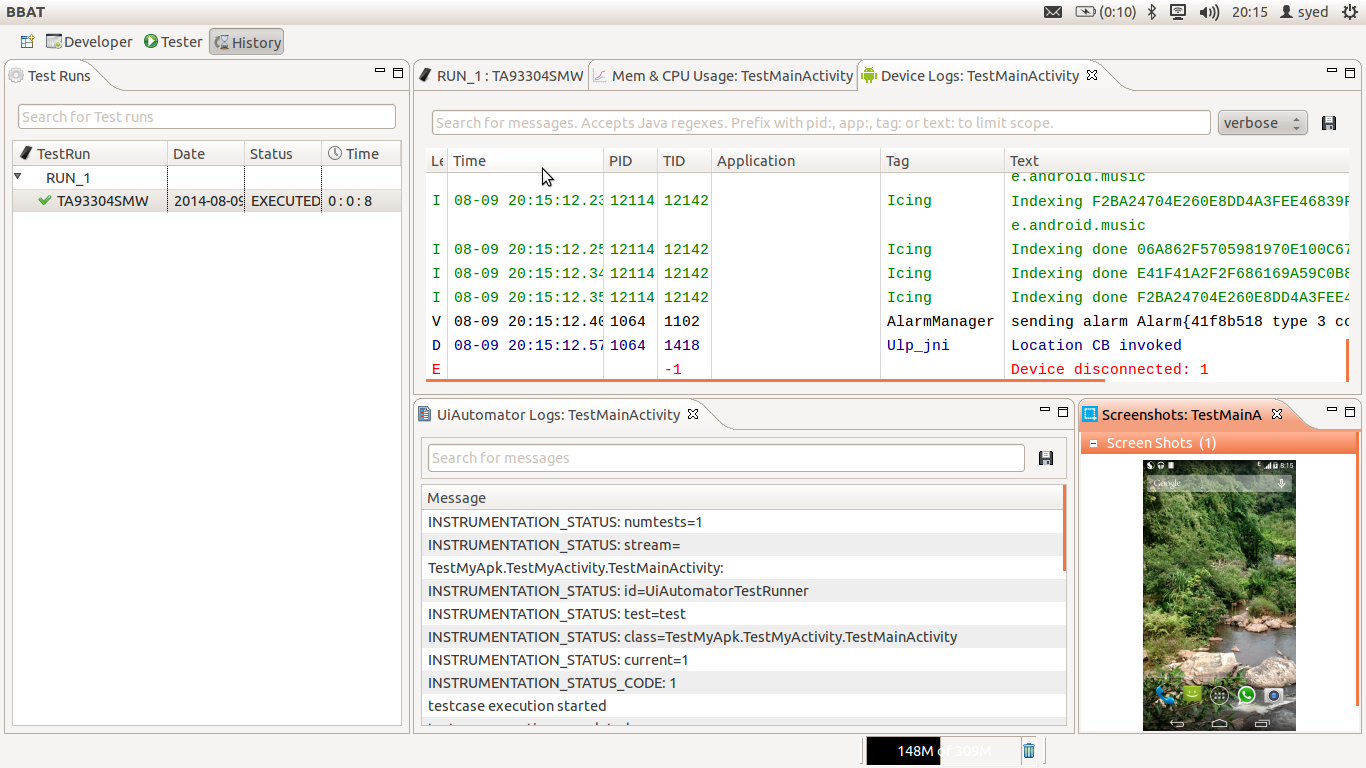Open the verbose log level dropdown
The width and height of the screenshot is (1366, 768).
click(1262, 123)
